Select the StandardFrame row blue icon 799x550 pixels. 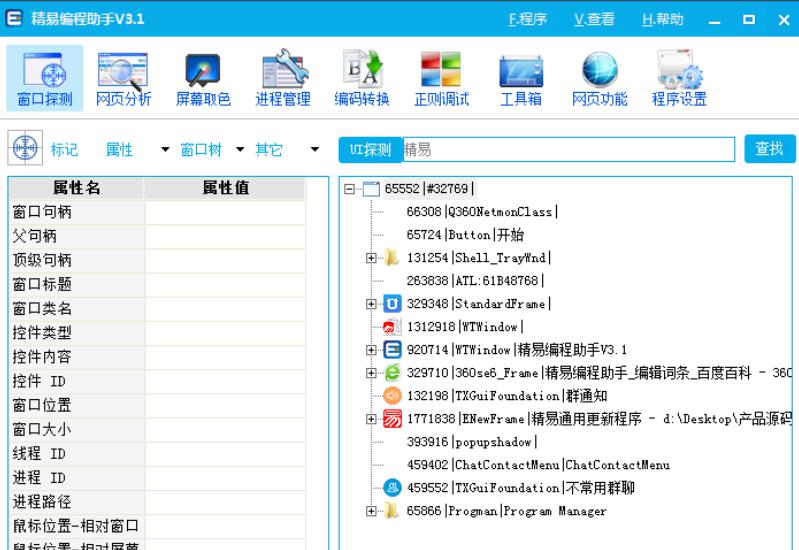pos(392,304)
